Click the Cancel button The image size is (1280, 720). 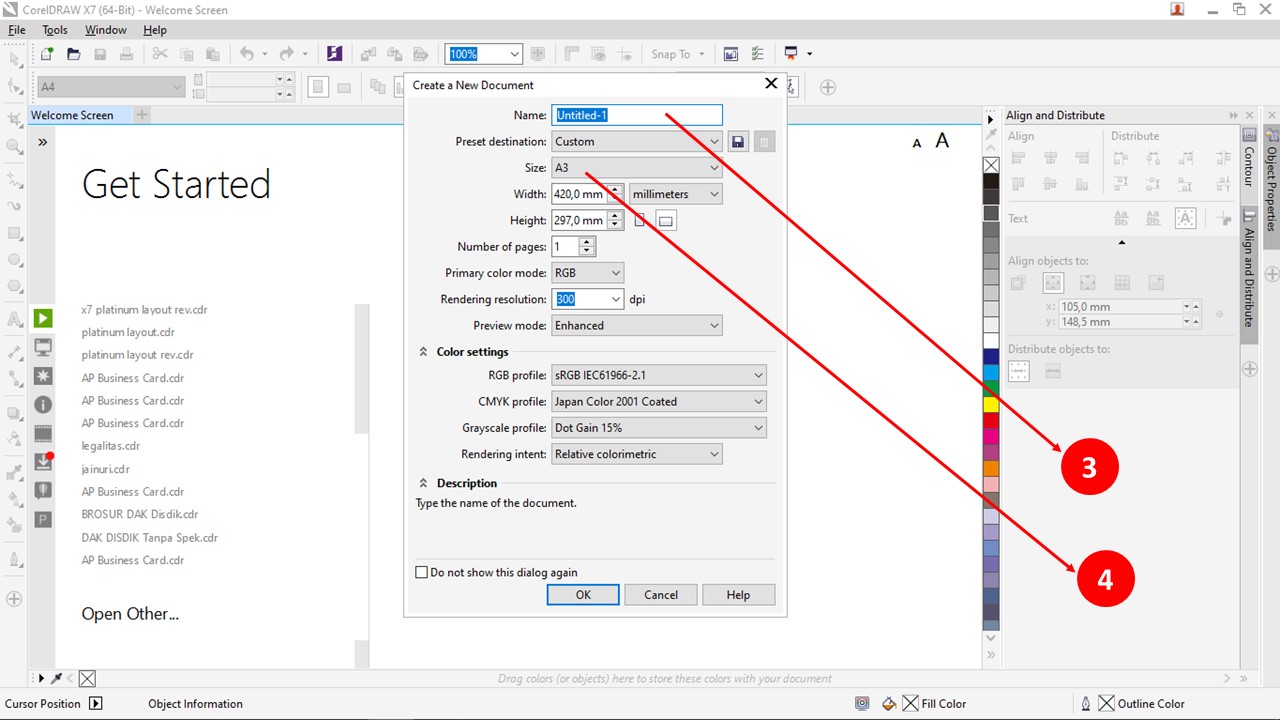pyautogui.click(x=661, y=595)
